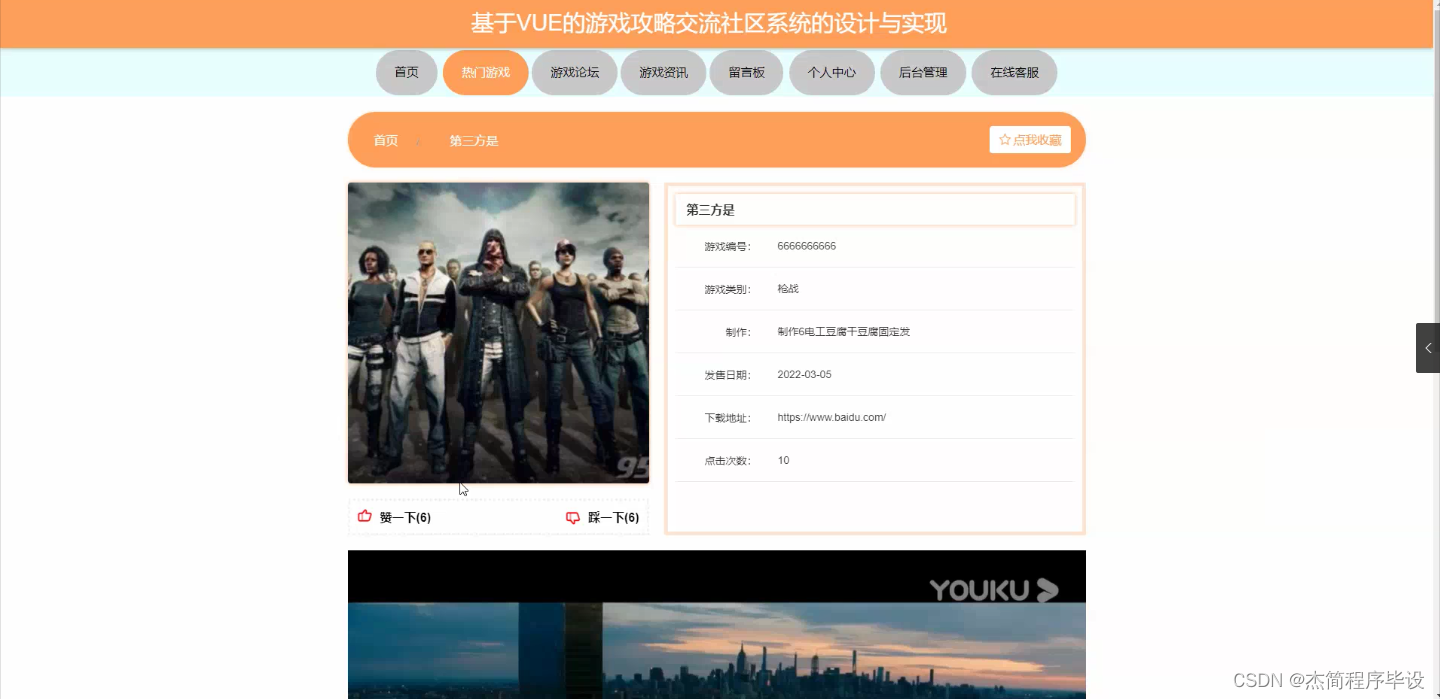Open the 游戏资讯 tab

coord(663,72)
